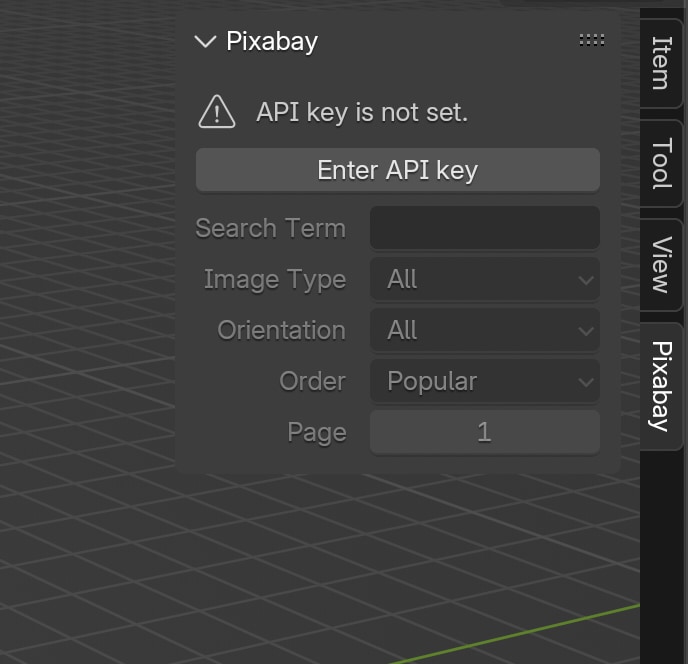Click the warning triangle icon

(x=217, y=112)
